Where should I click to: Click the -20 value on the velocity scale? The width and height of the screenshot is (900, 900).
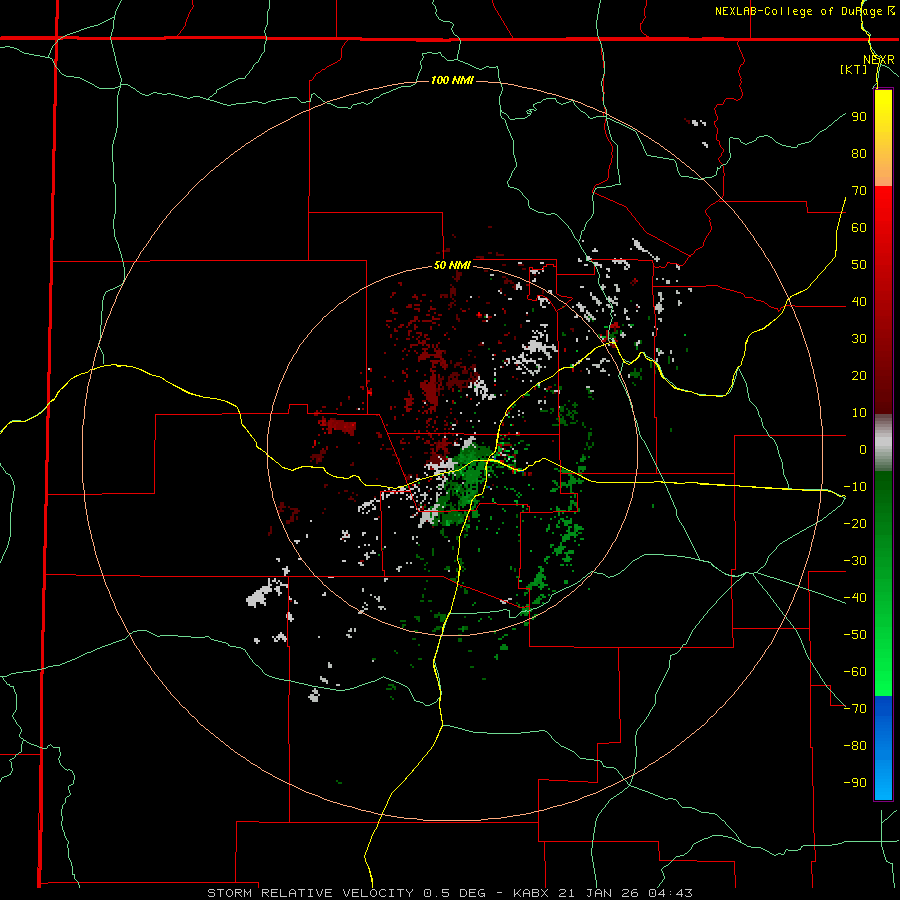point(855,523)
